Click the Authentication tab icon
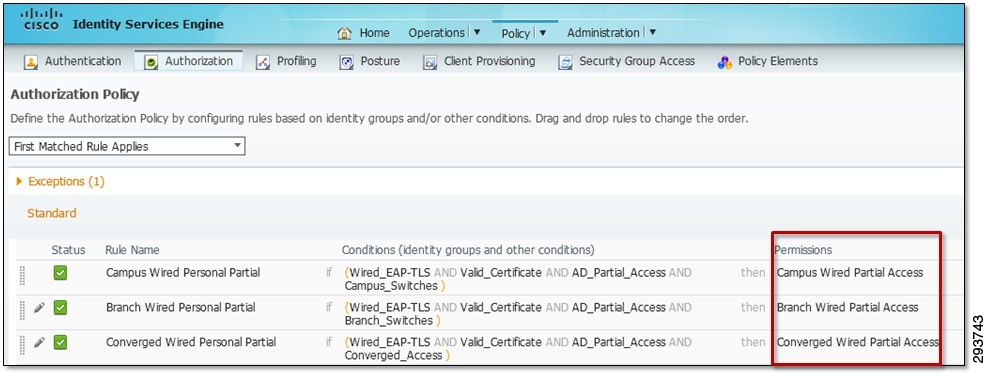Viewport: 991px width, 375px height. tap(30, 63)
